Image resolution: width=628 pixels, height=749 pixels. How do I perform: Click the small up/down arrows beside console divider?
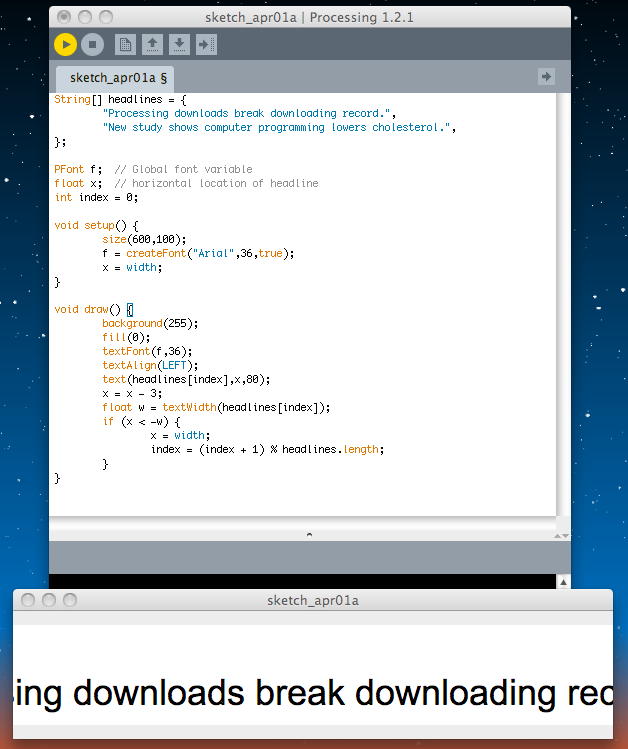tap(561, 536)
